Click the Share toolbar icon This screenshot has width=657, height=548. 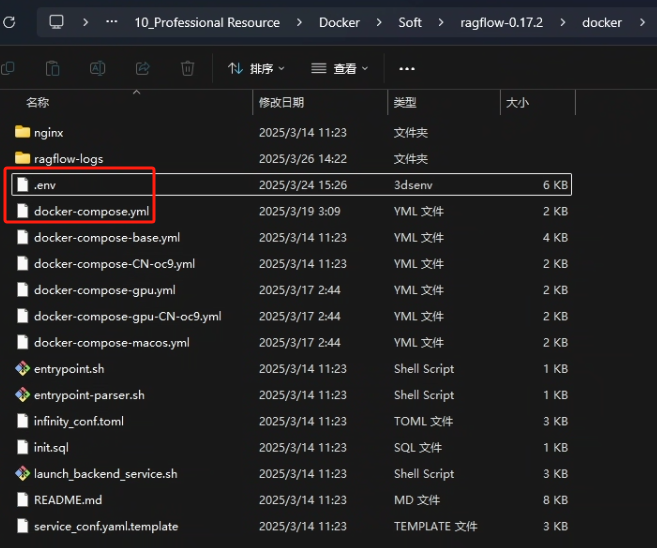142,68
